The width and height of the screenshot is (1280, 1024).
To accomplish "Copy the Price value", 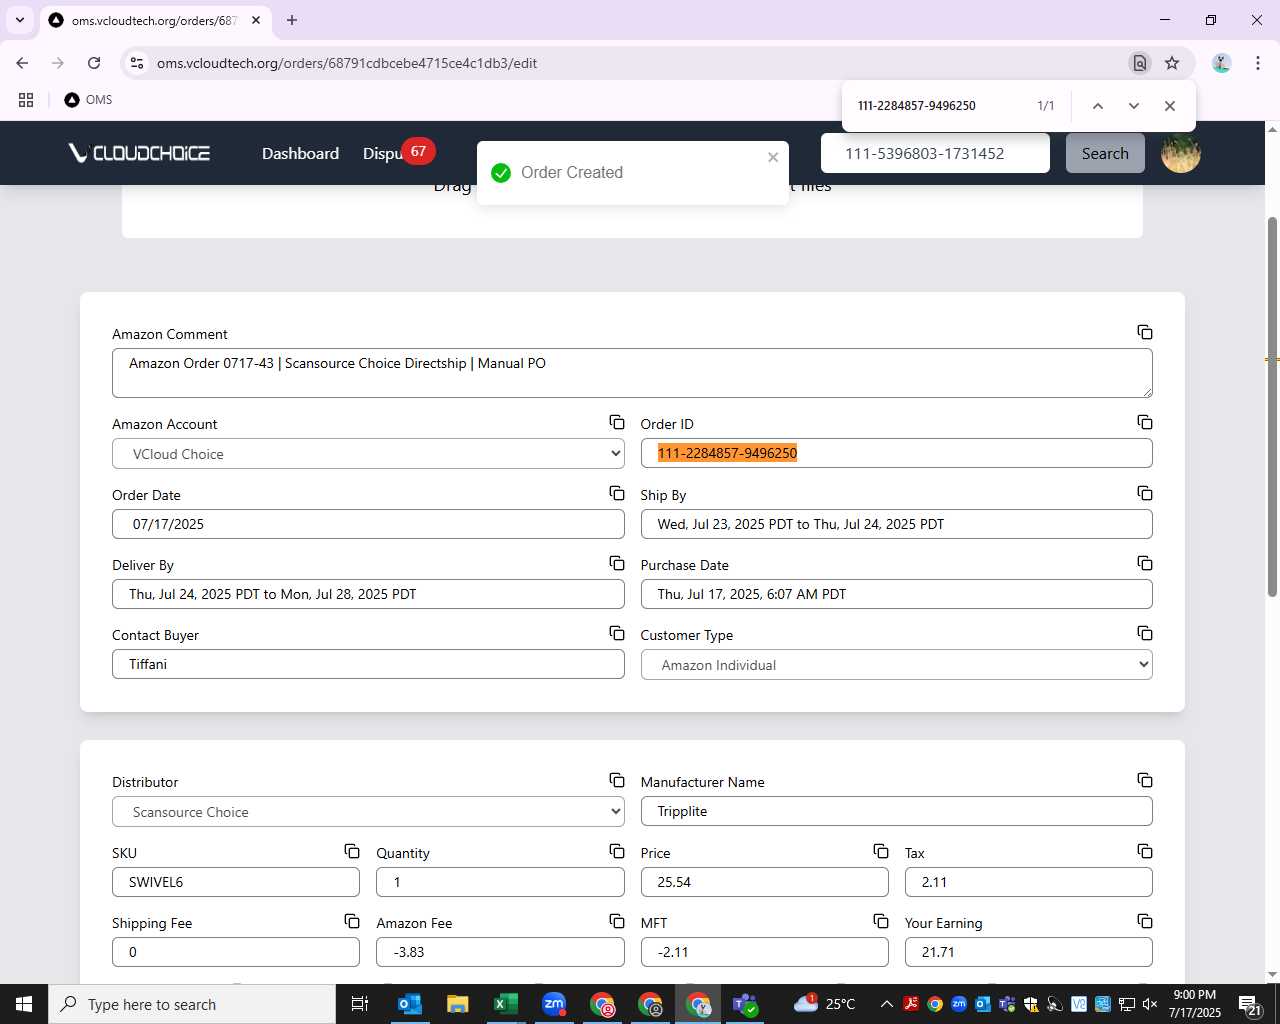I will pos(881,851).
